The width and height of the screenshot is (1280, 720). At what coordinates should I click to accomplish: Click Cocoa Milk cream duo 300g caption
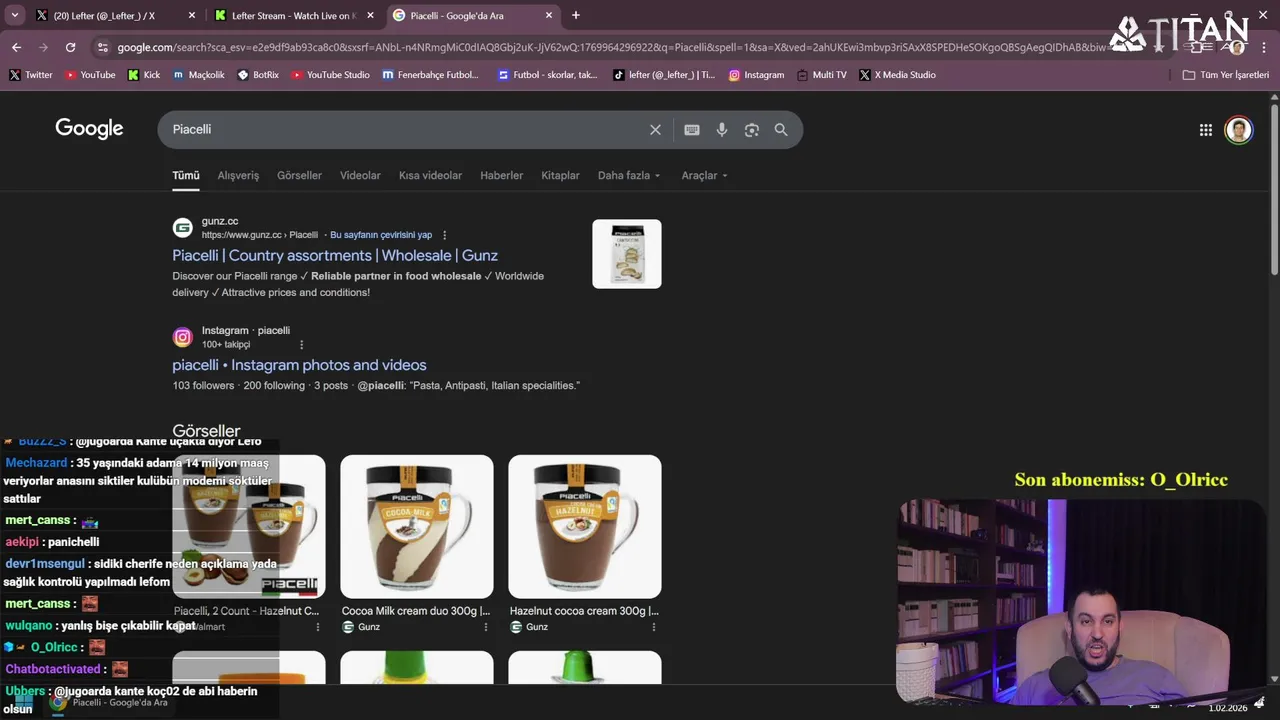(416, 611)
